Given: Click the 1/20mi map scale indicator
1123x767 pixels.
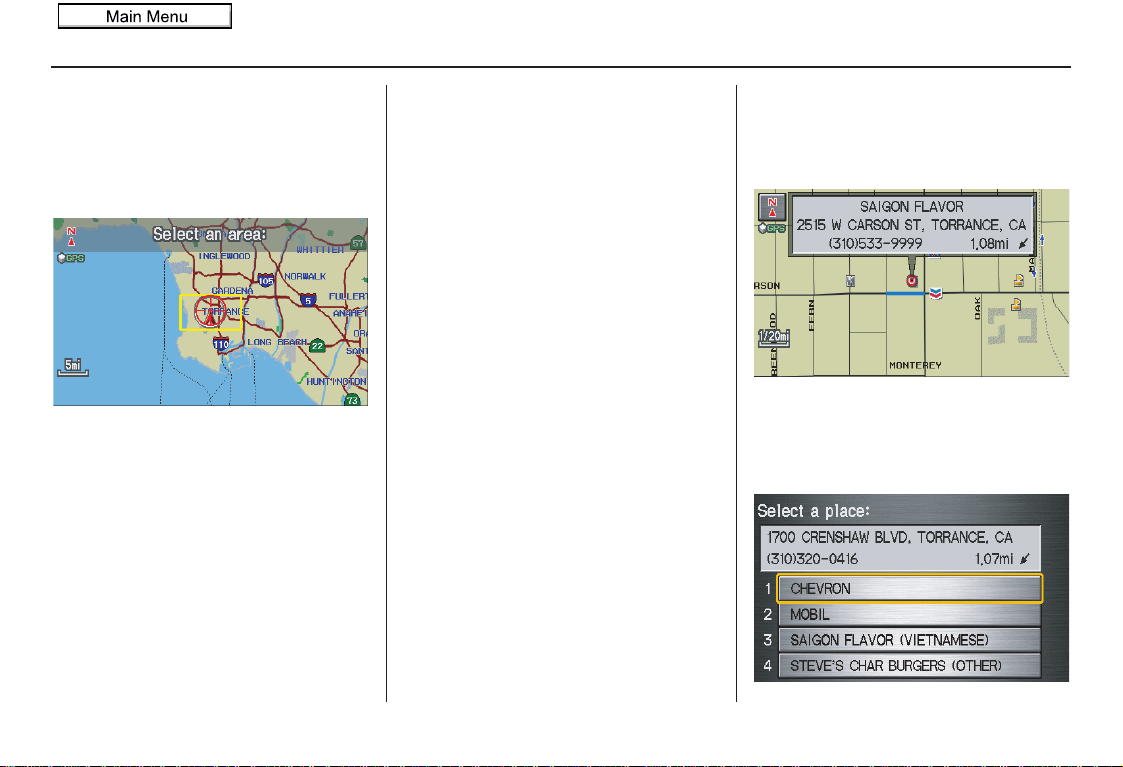Looking at the screenshot, I should pyautogui.click(x=773, y=337).
